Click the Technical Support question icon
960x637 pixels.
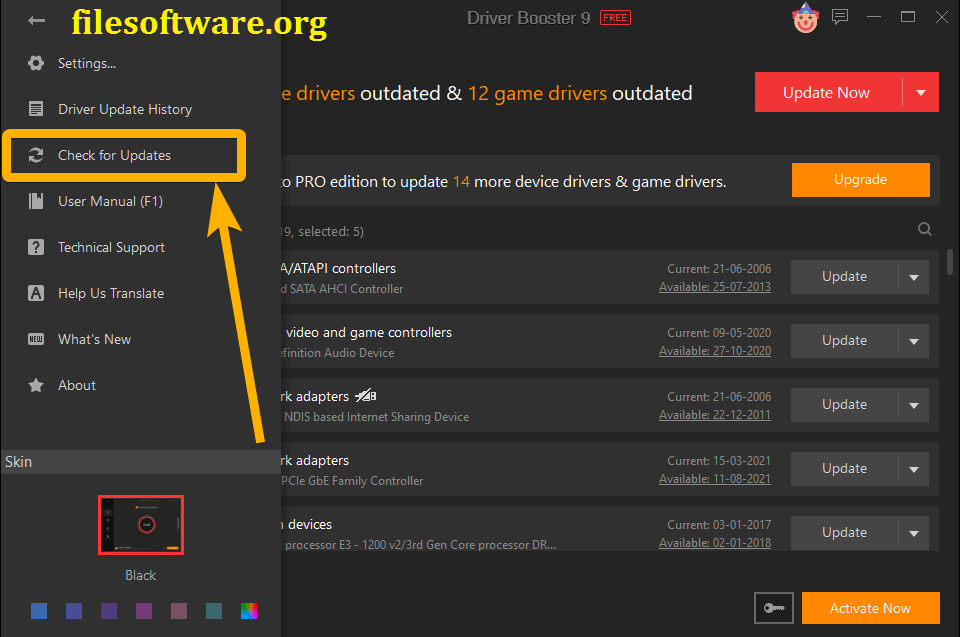pos(36,247)
